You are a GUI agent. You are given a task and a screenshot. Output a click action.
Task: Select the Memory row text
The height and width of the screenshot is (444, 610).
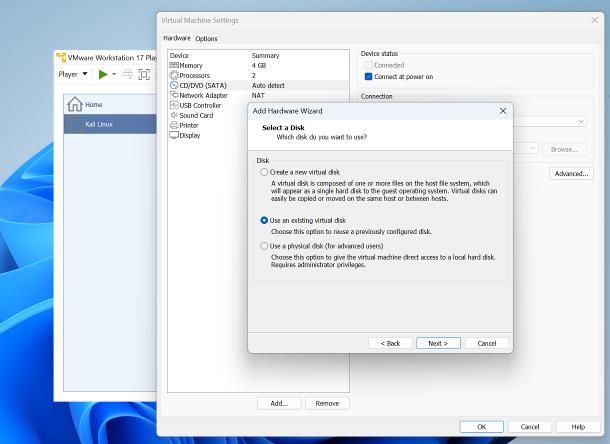click(191, 65)
